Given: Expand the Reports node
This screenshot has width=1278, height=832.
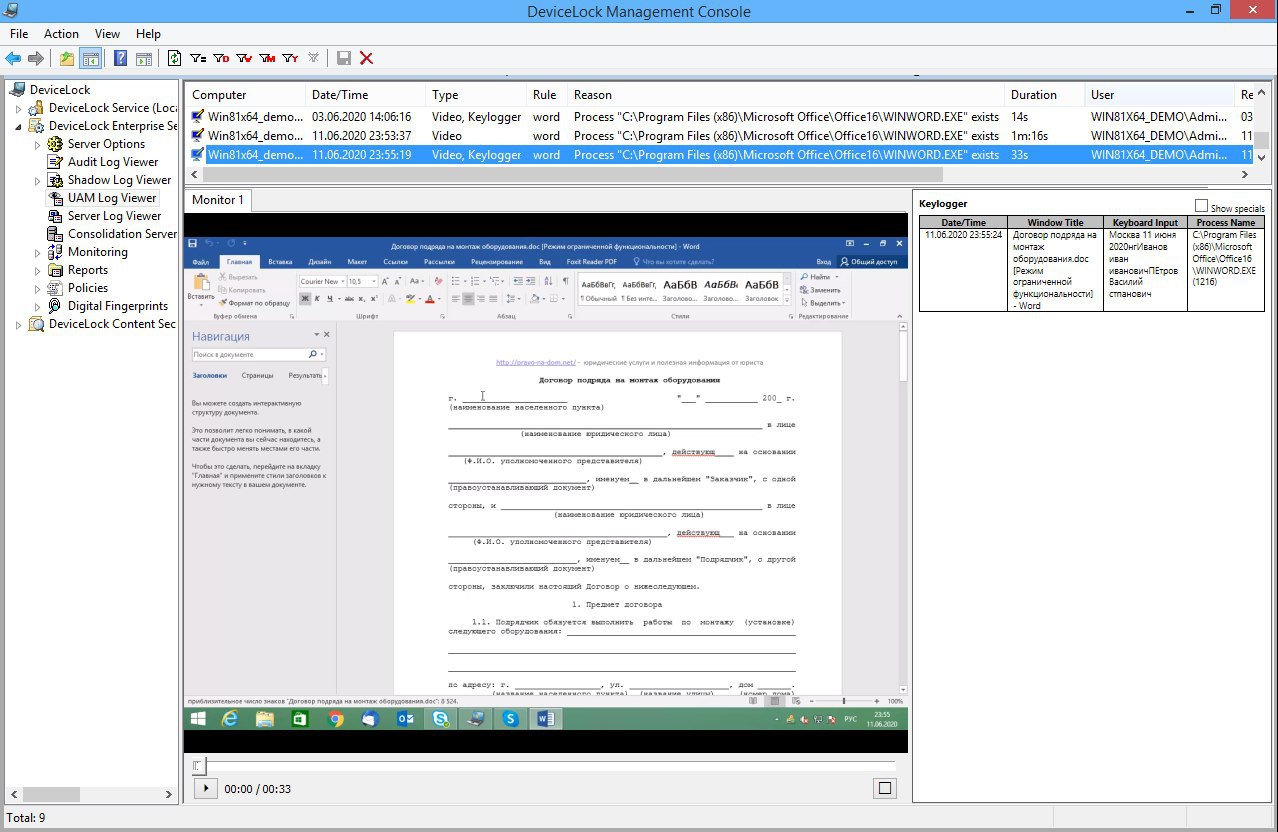Looking at the screenshot, I should 38,270.
